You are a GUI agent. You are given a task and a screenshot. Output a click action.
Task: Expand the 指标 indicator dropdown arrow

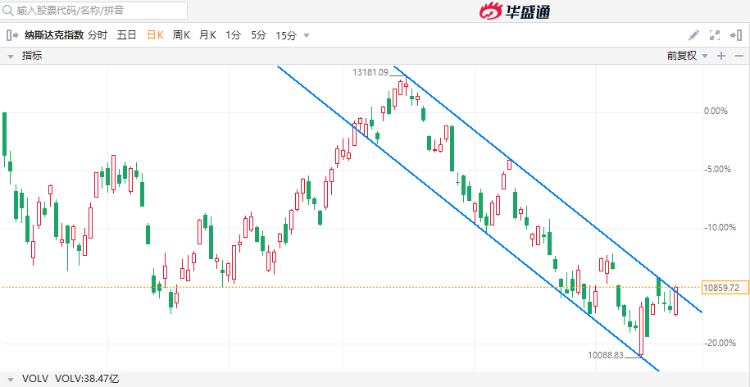click(x=10, y=56)
